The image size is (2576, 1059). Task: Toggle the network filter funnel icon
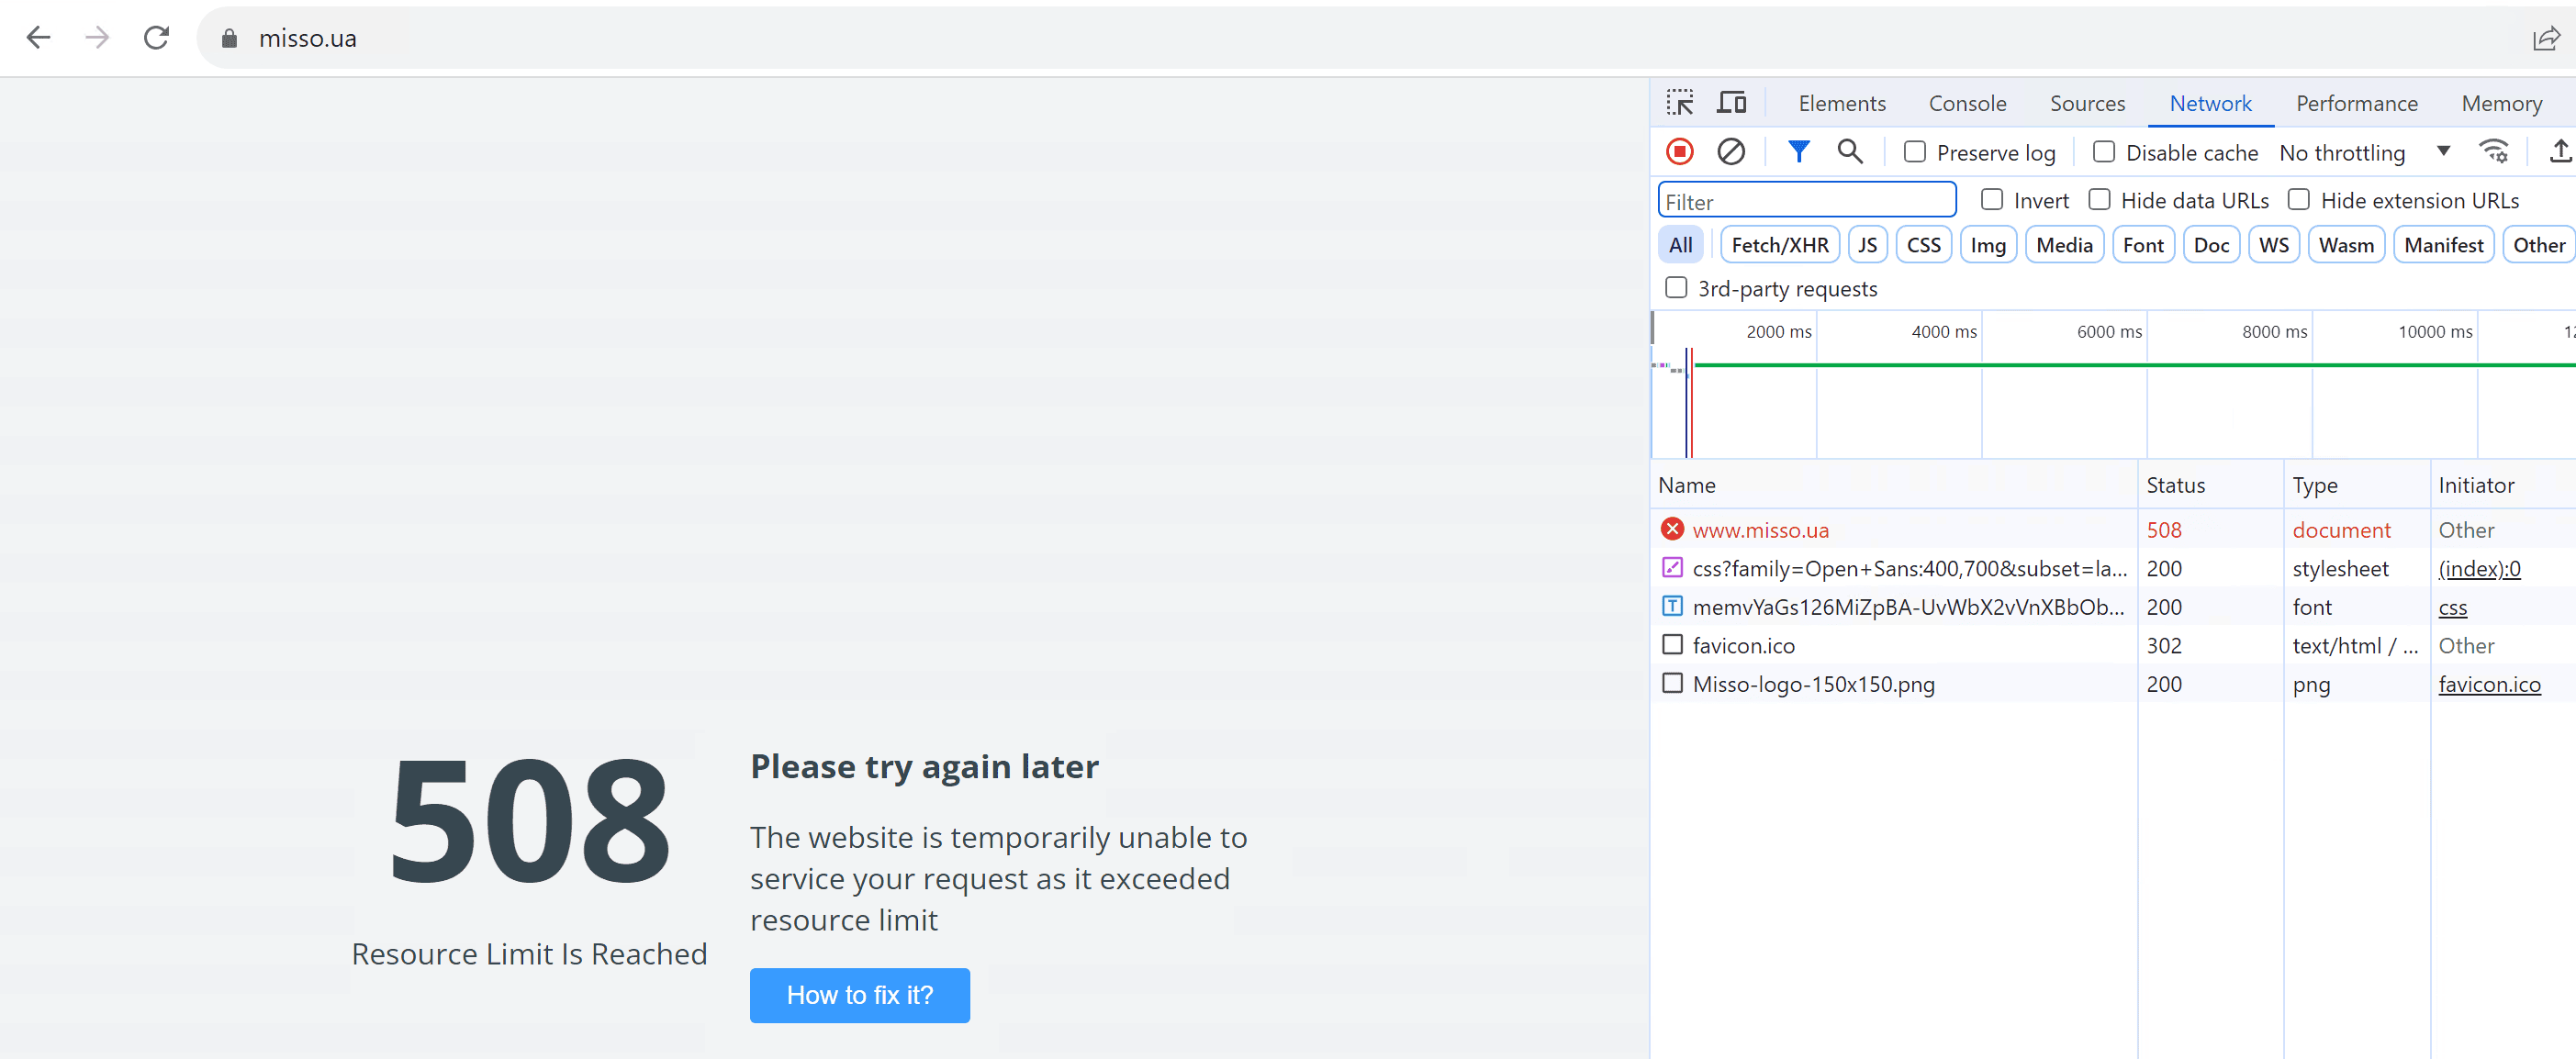click(1798, 152)
